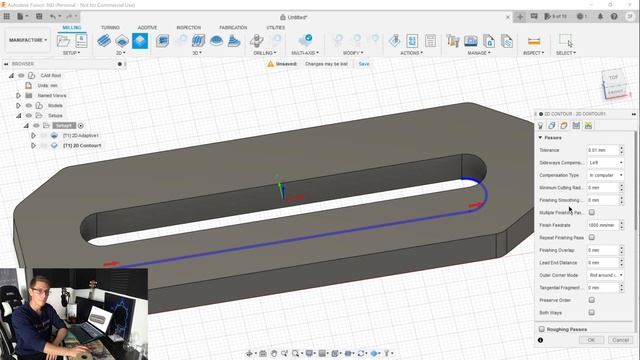The image size is (640, 360).
Task: Click the Tolerance value field
Action: [x=602, y=150]
